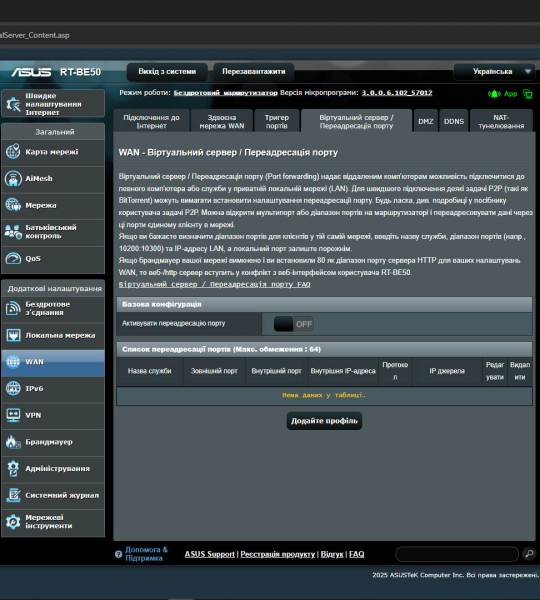The height and width of the screenshot is (600, 540).
Task: Select Віртуальний сервер / Переадресація порту tab
Action: 356,121
